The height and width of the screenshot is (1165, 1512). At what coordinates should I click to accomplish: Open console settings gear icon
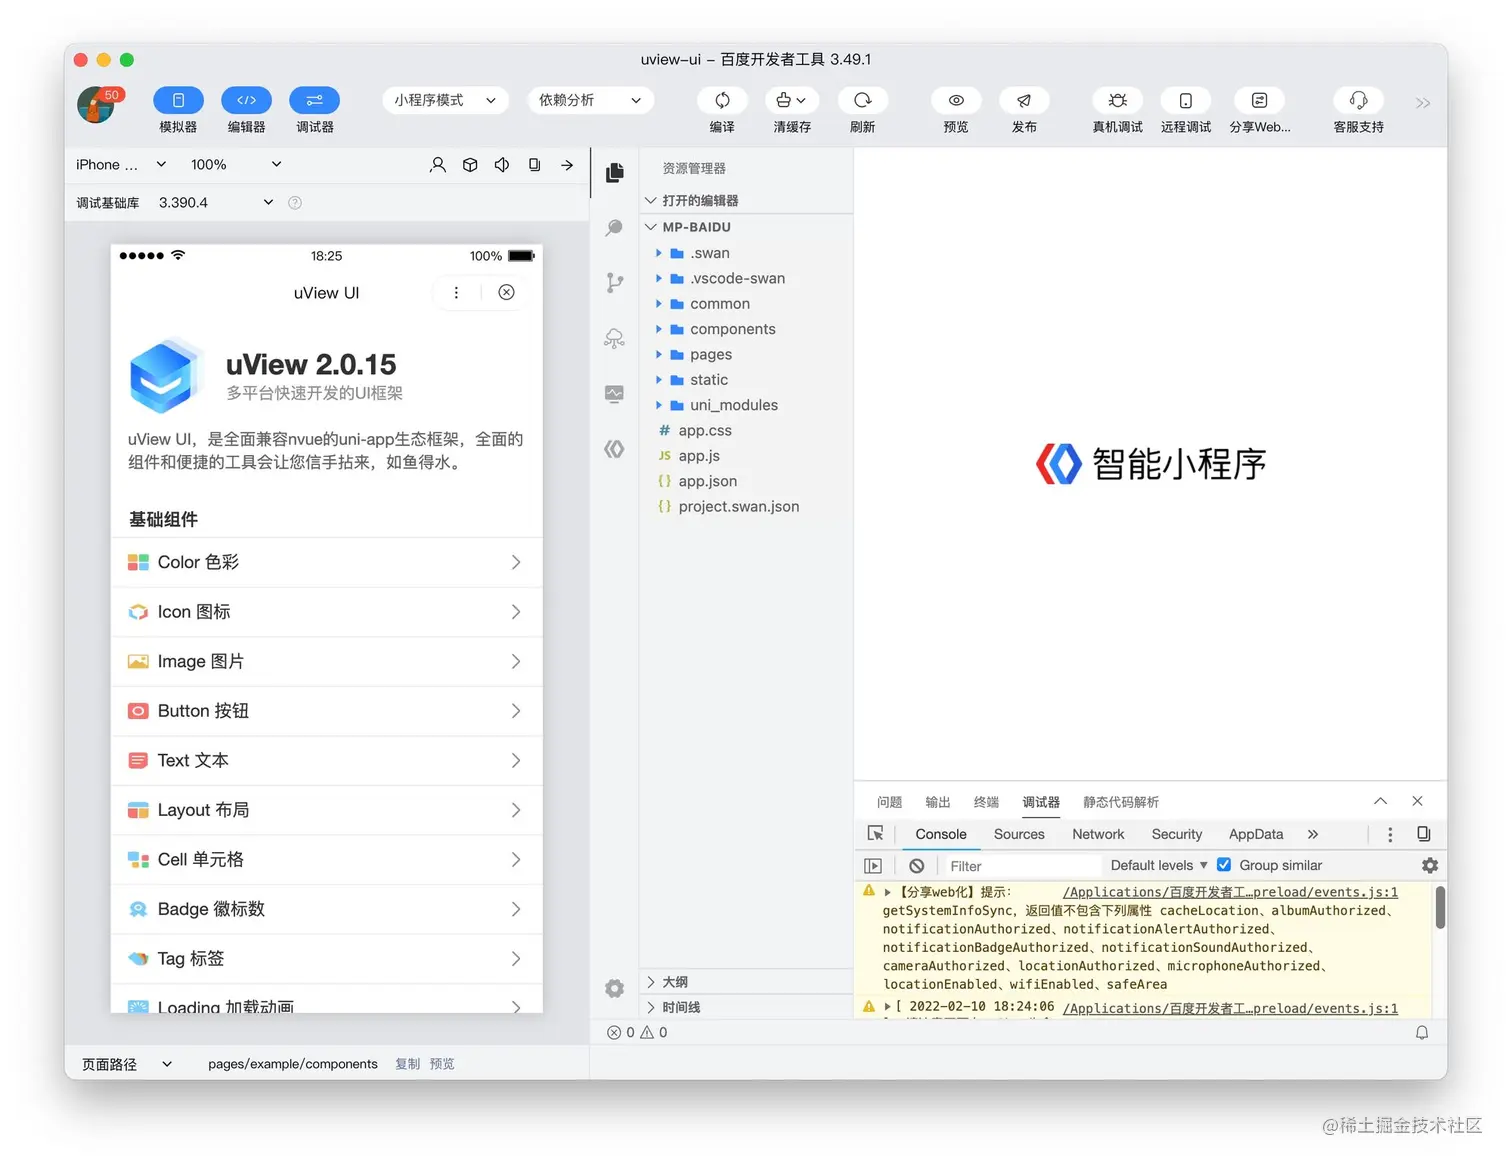(1430, 865)
